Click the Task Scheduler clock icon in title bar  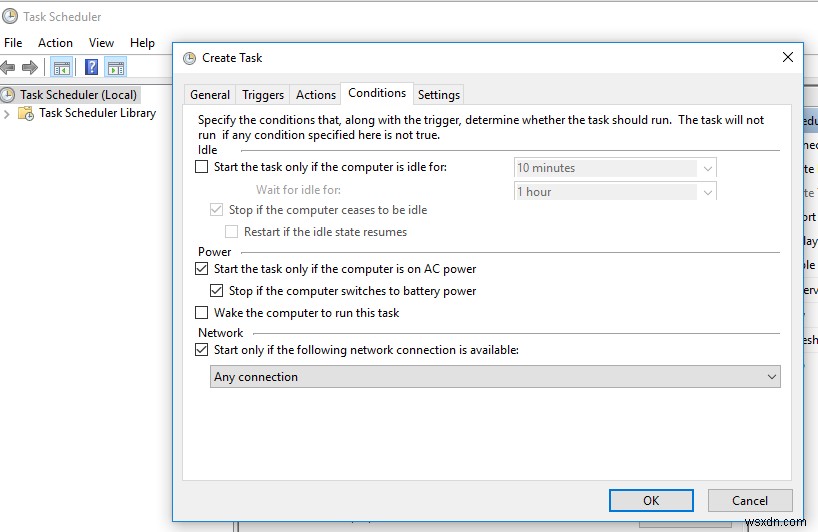(x=9, y=17)
